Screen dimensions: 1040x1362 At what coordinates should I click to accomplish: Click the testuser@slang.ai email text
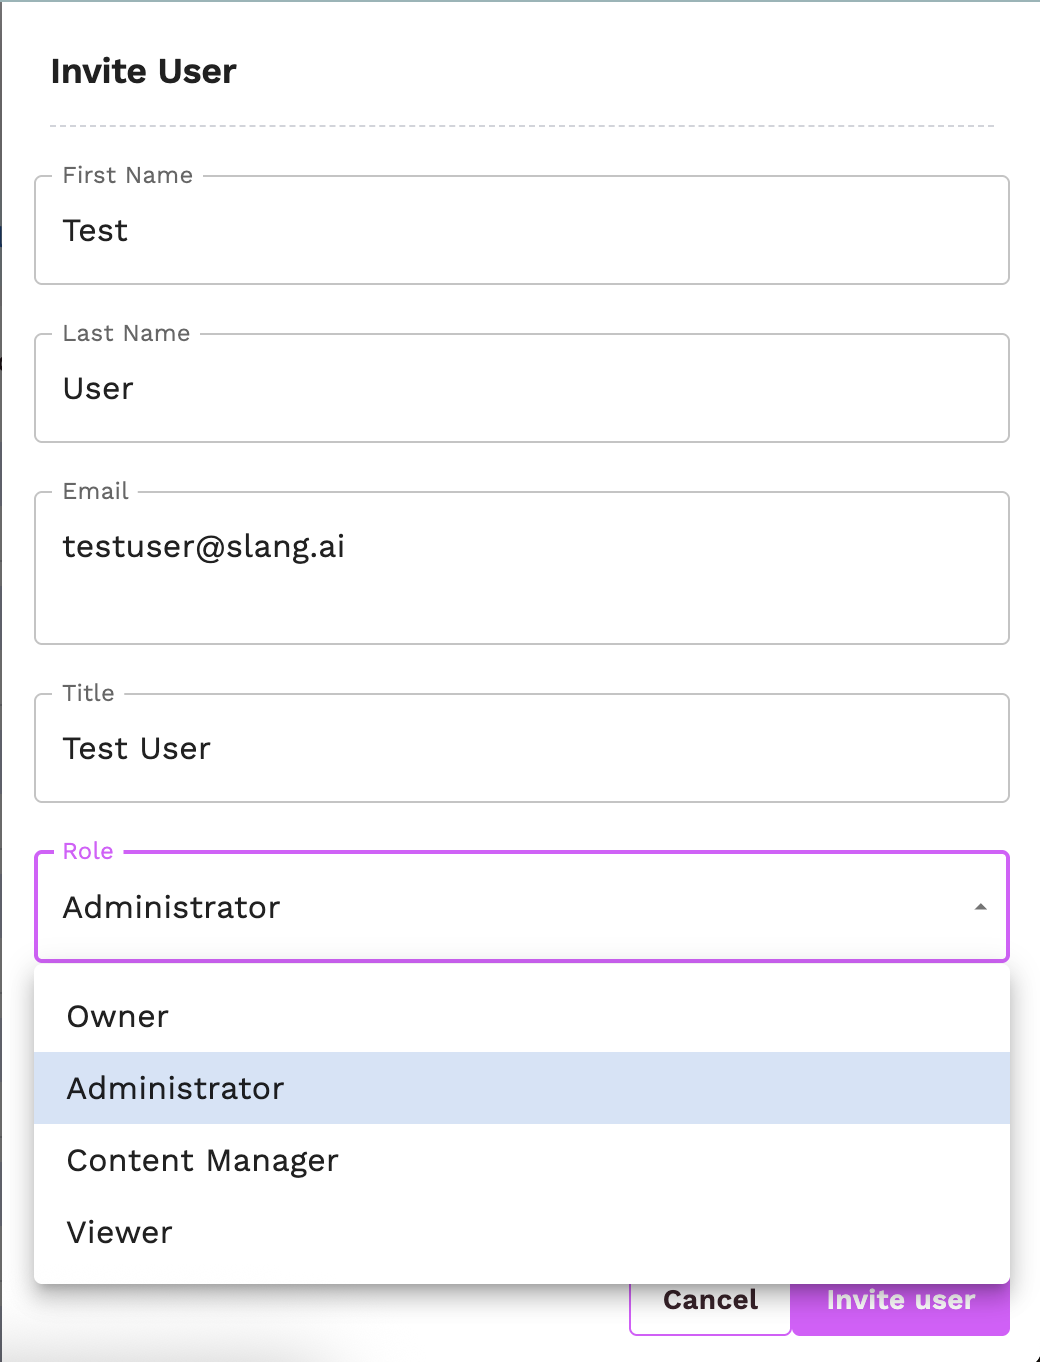coord(204,547)
